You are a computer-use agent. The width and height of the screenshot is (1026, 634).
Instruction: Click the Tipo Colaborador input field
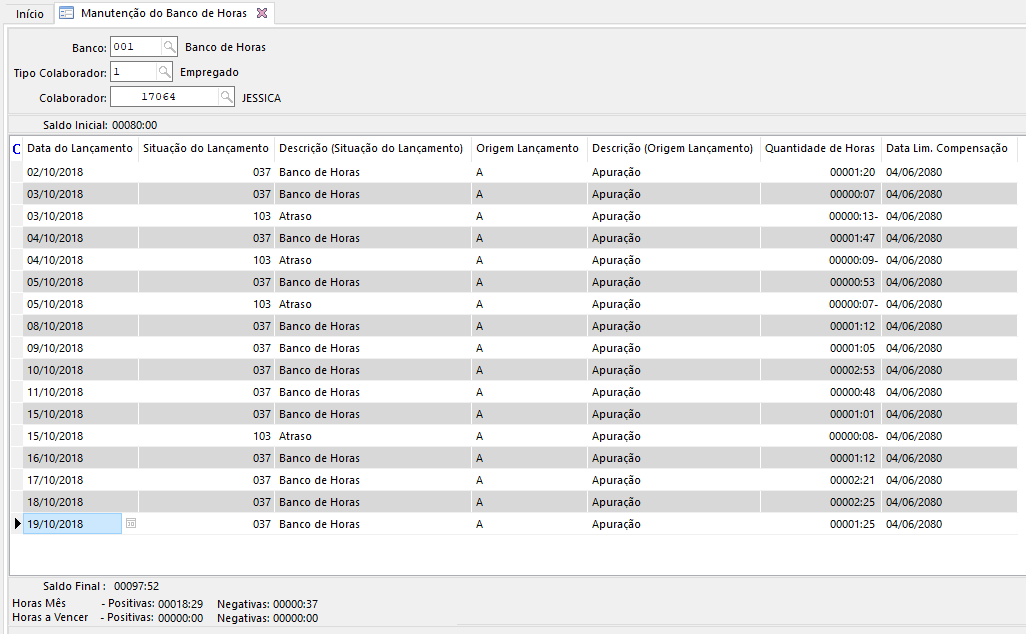[132, 72]
